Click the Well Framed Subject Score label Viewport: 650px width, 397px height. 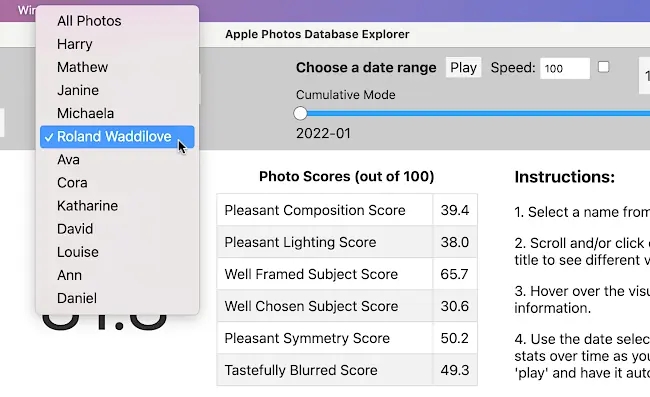[311, 274]
